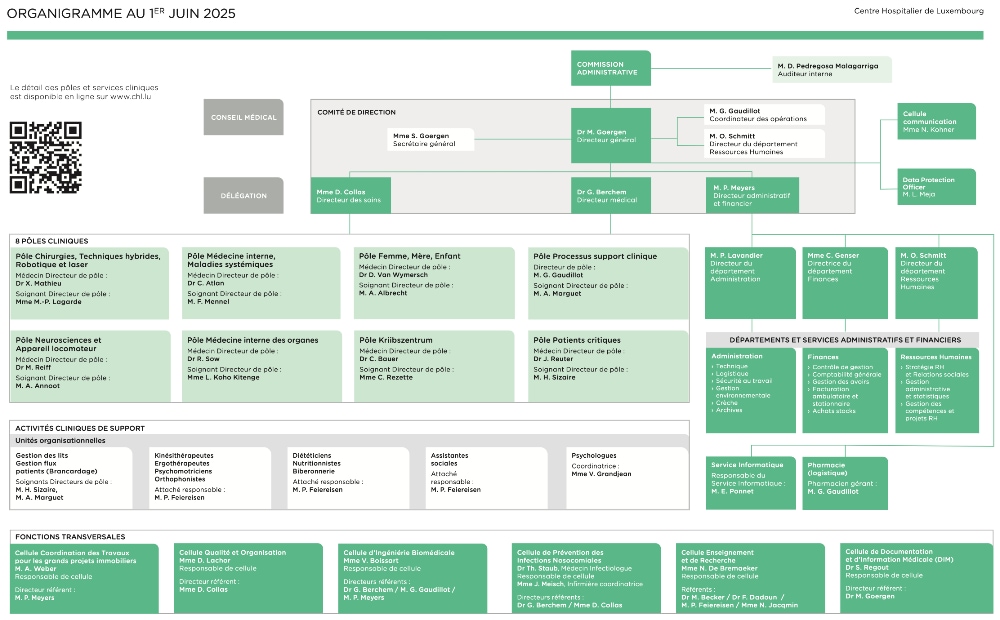Select Dr G. Berchem Directeur médical

pyautogui.click(x=610, y=195)
